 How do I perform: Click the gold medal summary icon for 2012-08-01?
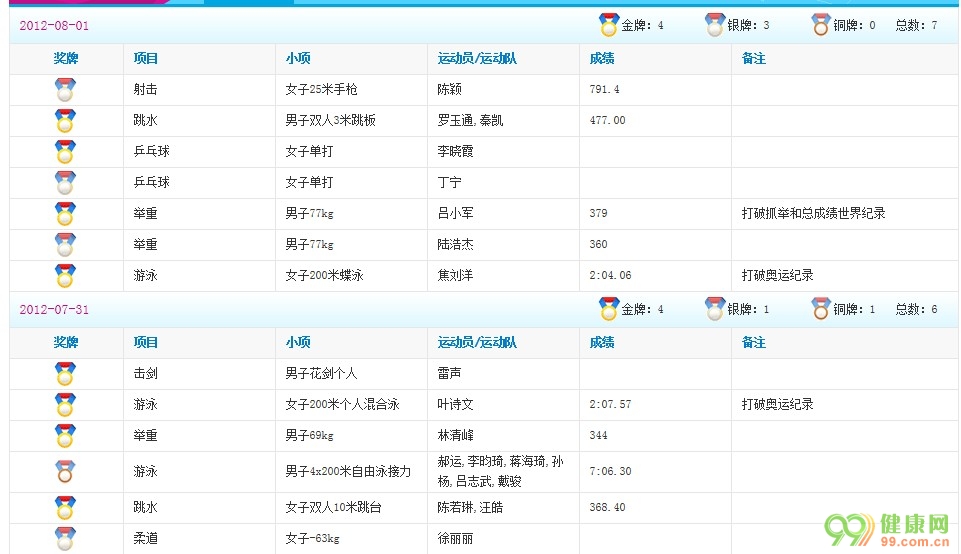coord(608,25)
